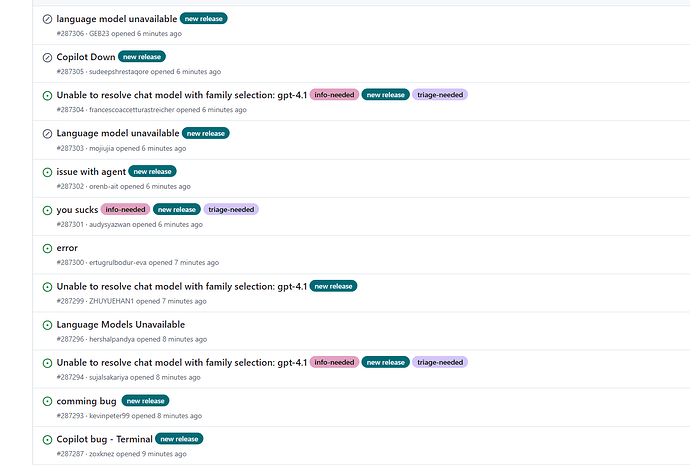The image size is (690, 465).
Task: Open the issue with agent title
Action: (x=91, y=172)
